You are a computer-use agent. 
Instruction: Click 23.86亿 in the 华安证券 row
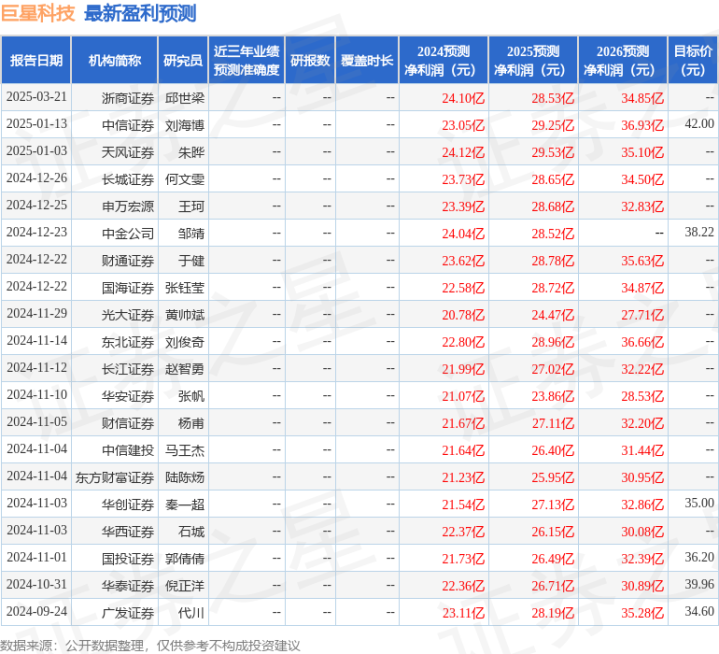point(553,396)
